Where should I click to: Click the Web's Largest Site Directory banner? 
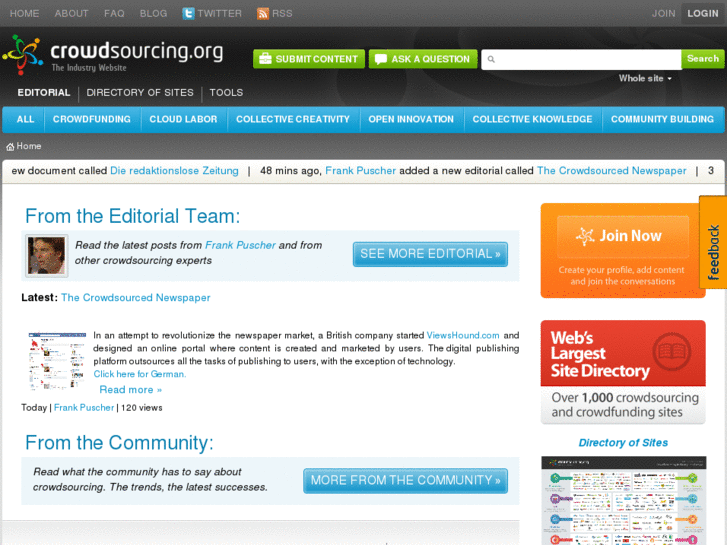coord(623,372)
